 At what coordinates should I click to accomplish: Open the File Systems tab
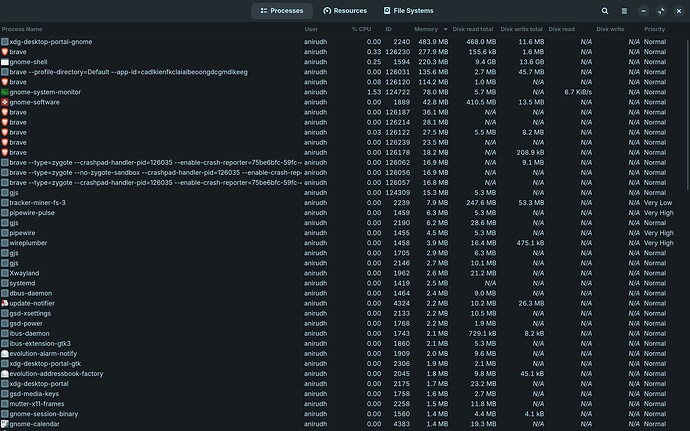click(408, 11)
